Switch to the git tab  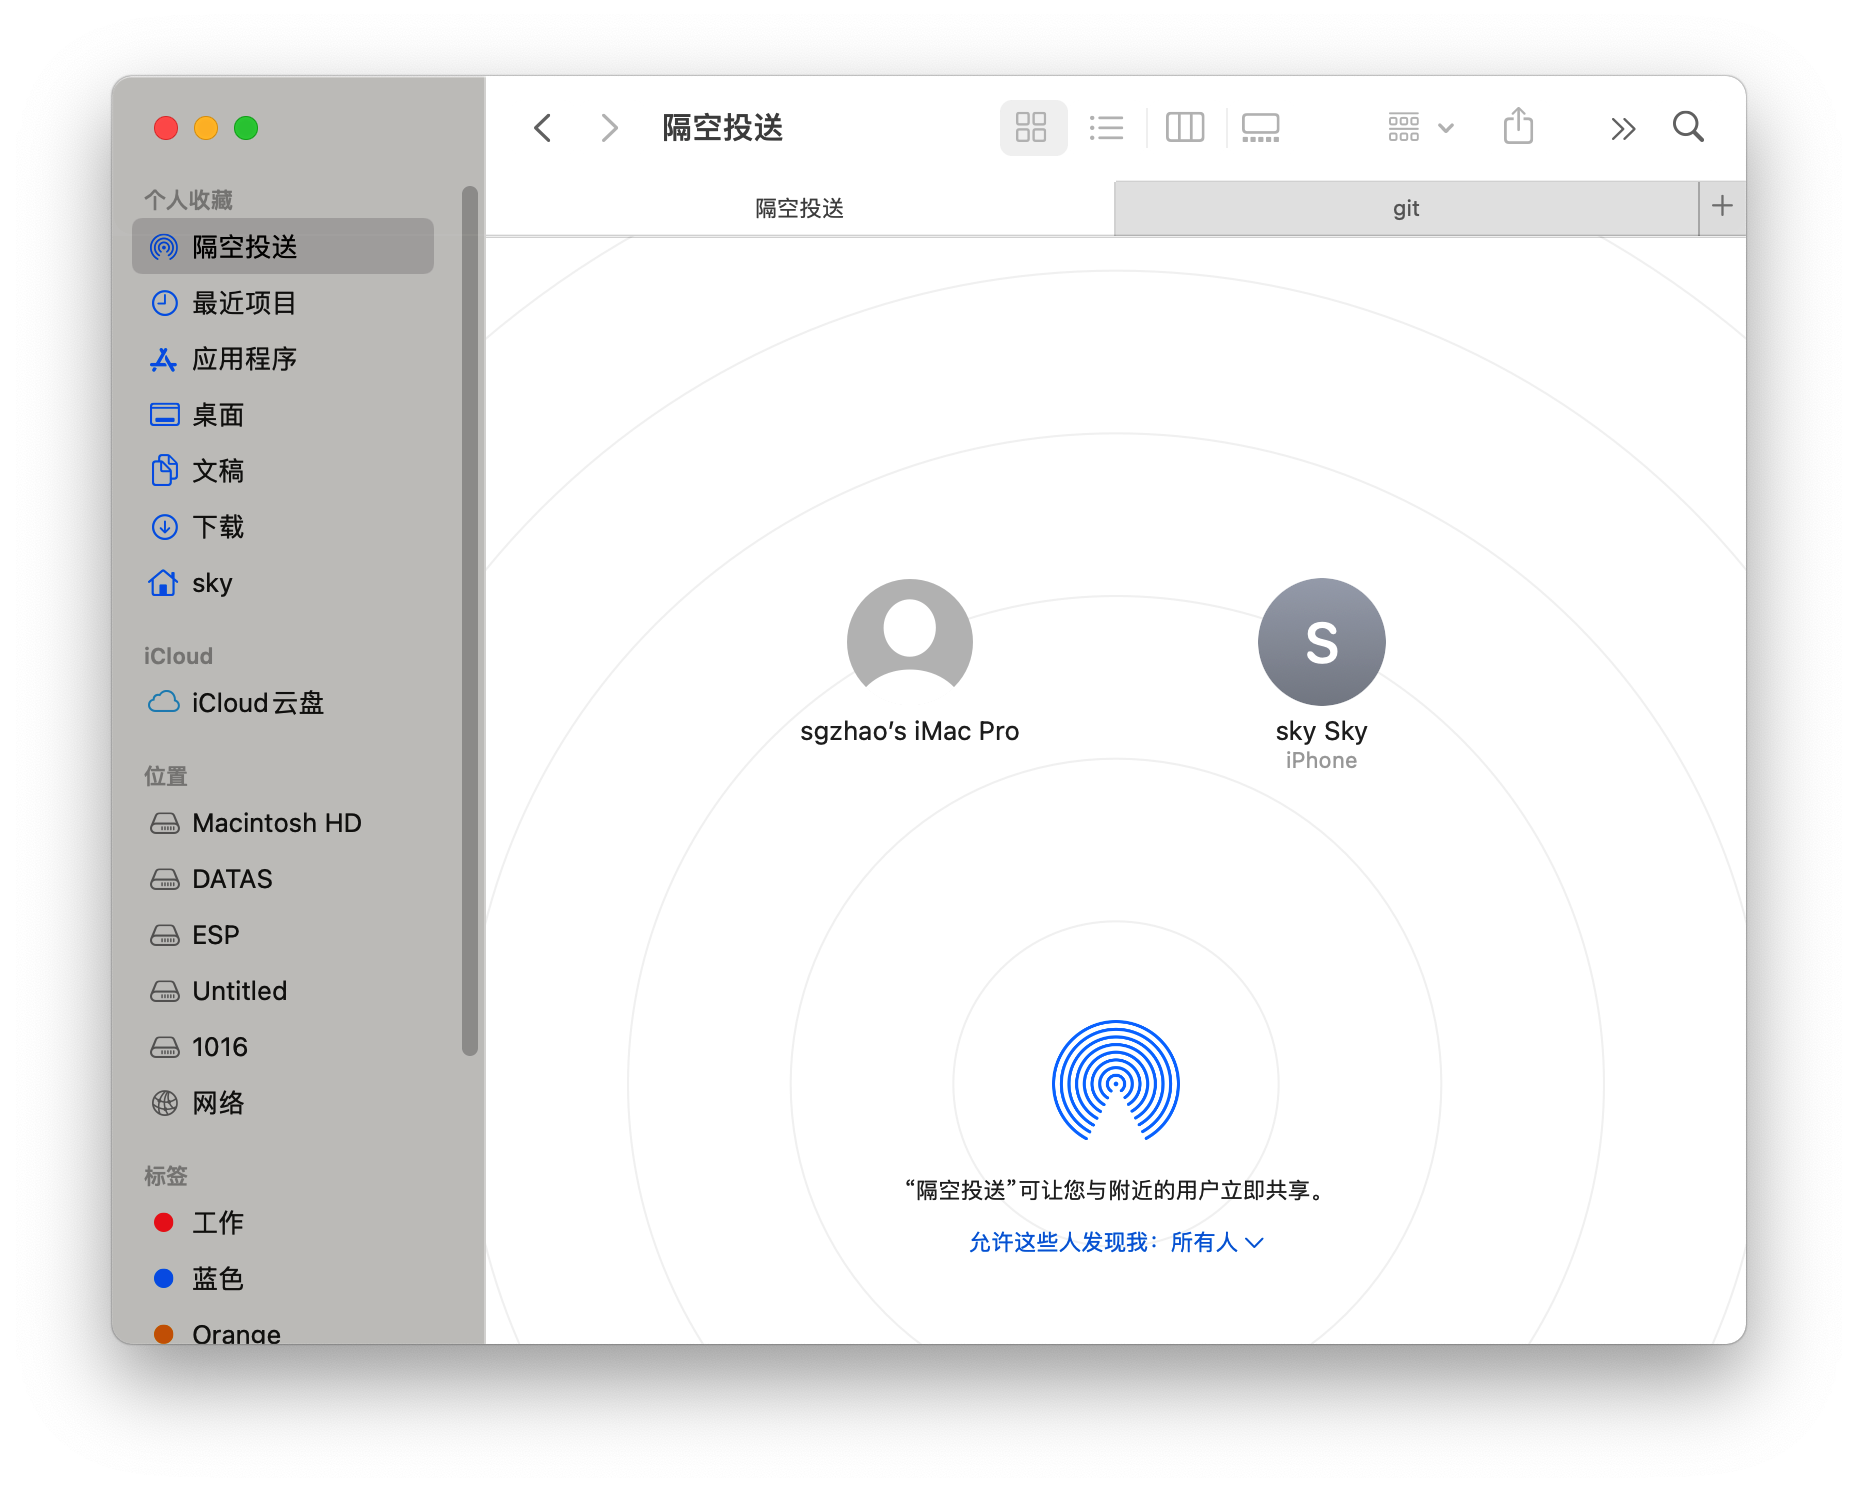pos(1406,208)
